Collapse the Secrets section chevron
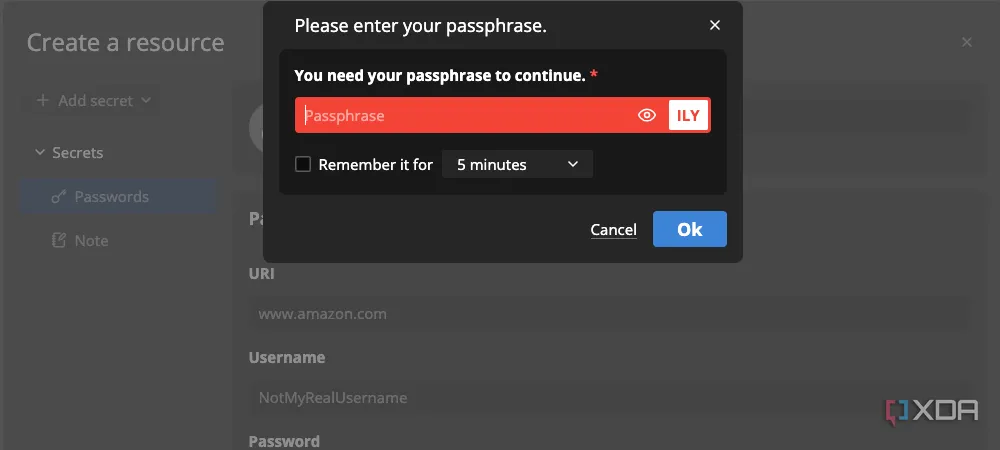The height and width of the screenshot is (450, 1000). click(x=40, y=153)
